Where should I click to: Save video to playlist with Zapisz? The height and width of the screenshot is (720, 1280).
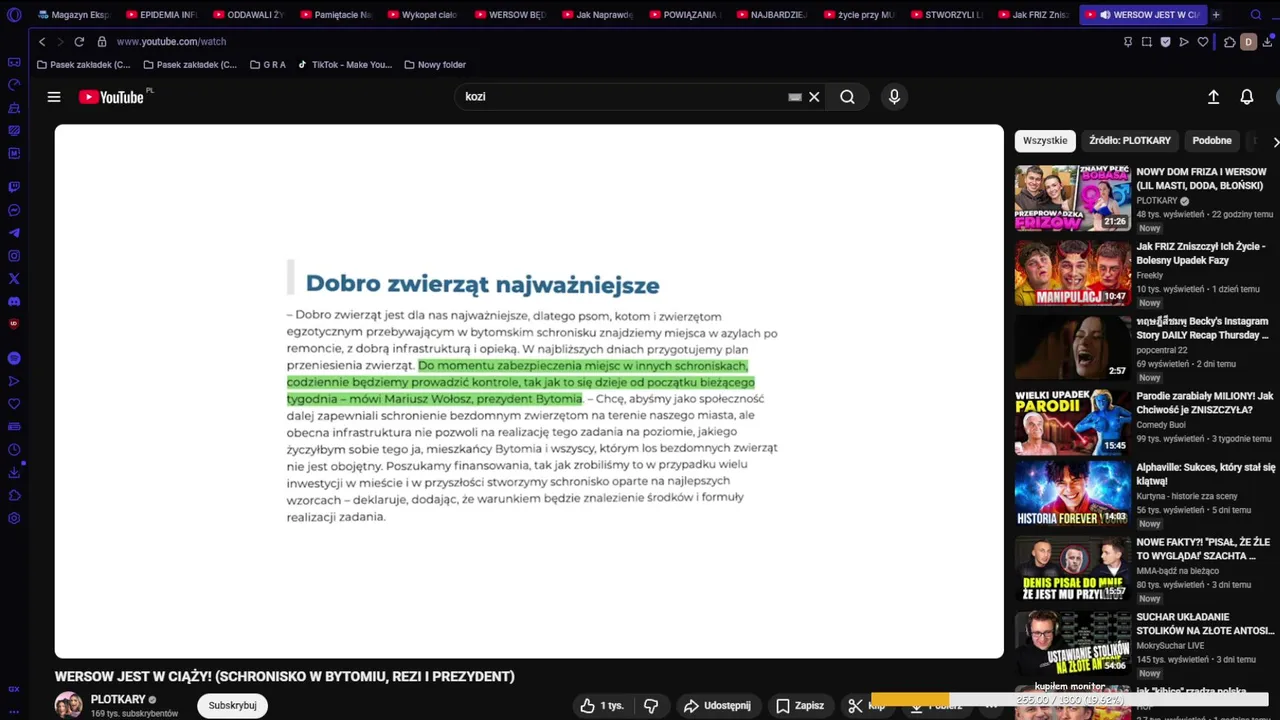point(800,706)
